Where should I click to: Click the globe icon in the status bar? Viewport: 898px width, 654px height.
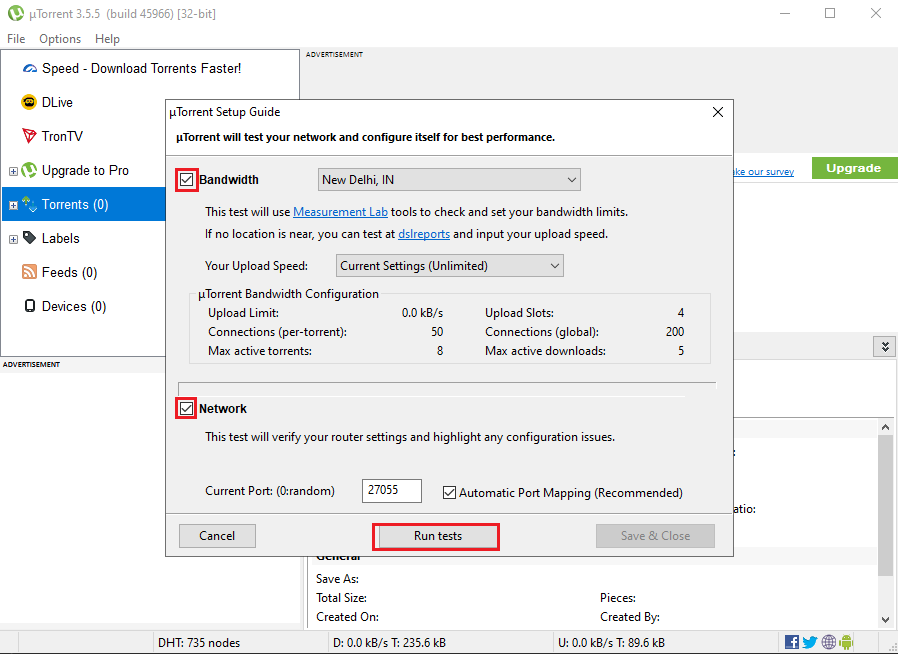828,641
